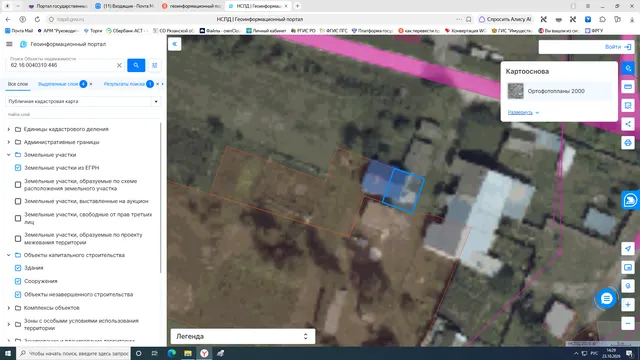Click Спросить Алису AI button

click(x=505, y=19)
